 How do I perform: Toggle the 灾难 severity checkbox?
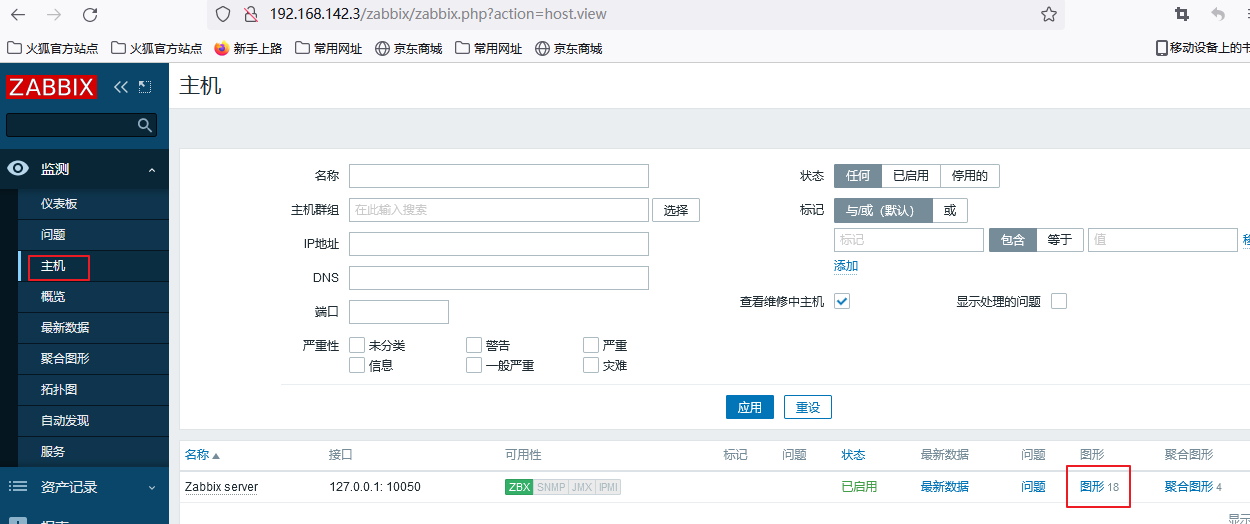[x=591, y=365]
